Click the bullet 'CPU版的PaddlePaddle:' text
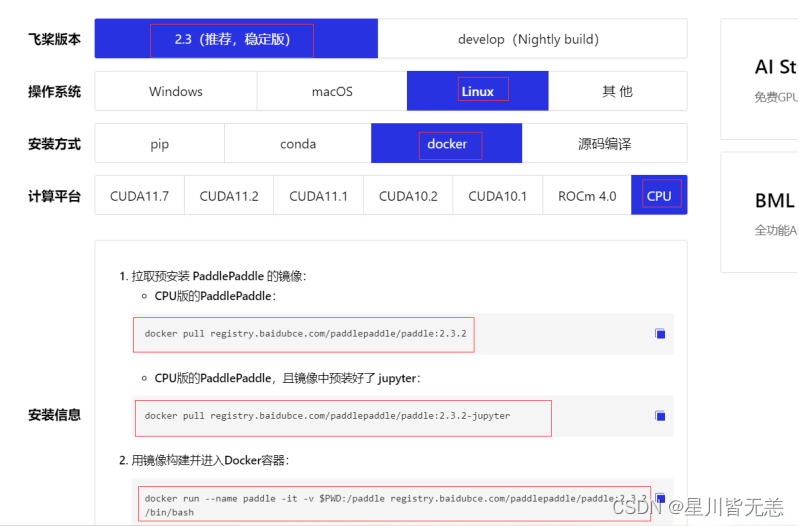 [215, 296]
